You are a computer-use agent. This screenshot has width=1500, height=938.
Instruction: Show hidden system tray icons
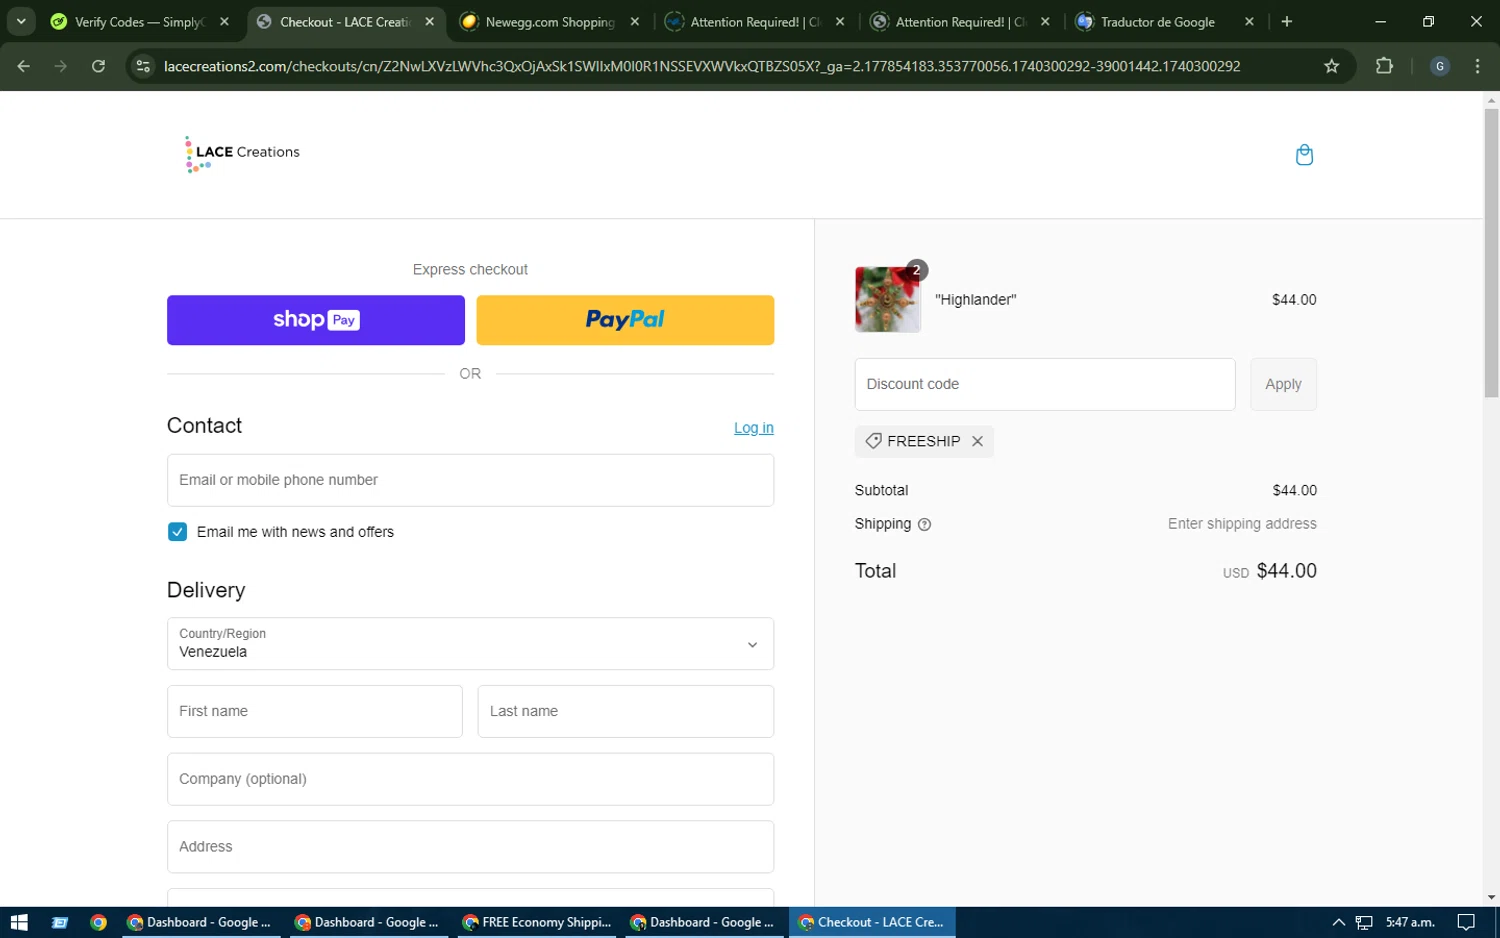[1338, 922]
